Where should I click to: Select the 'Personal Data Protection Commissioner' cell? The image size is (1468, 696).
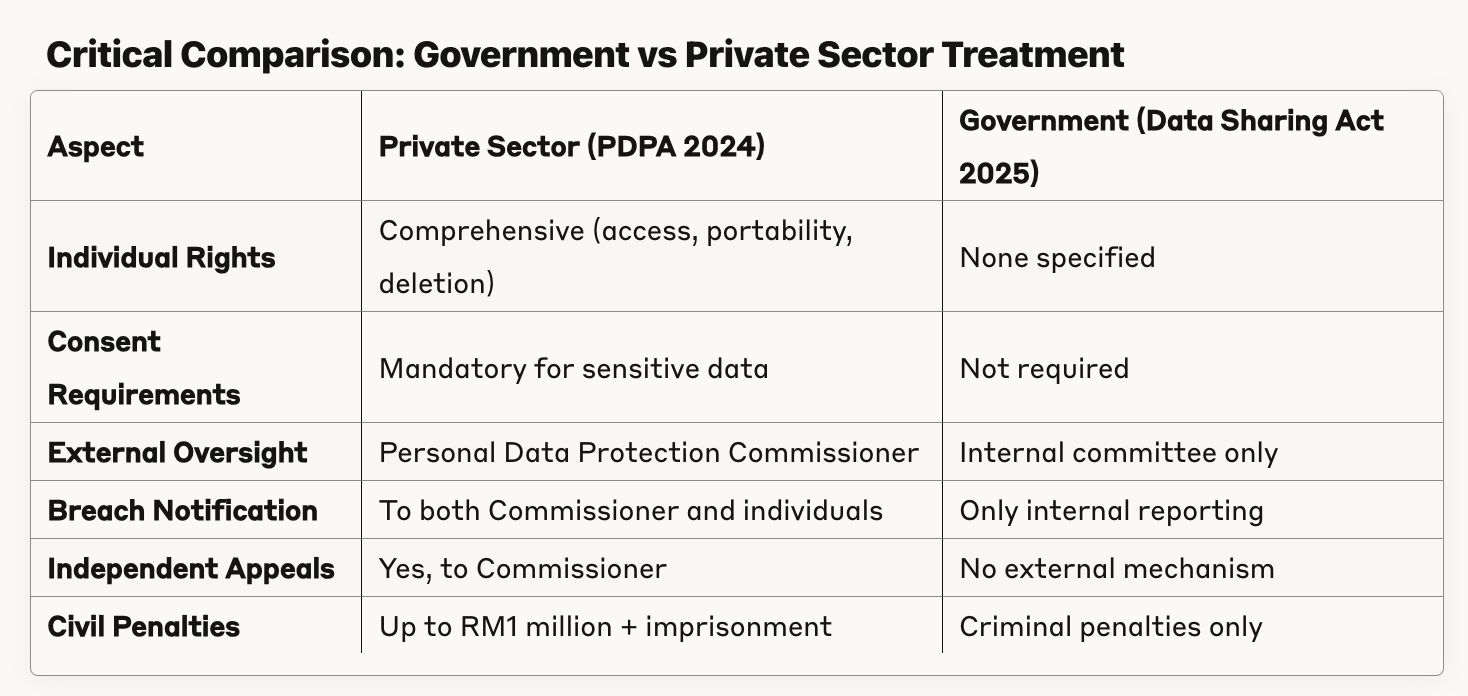coord(648,452)
